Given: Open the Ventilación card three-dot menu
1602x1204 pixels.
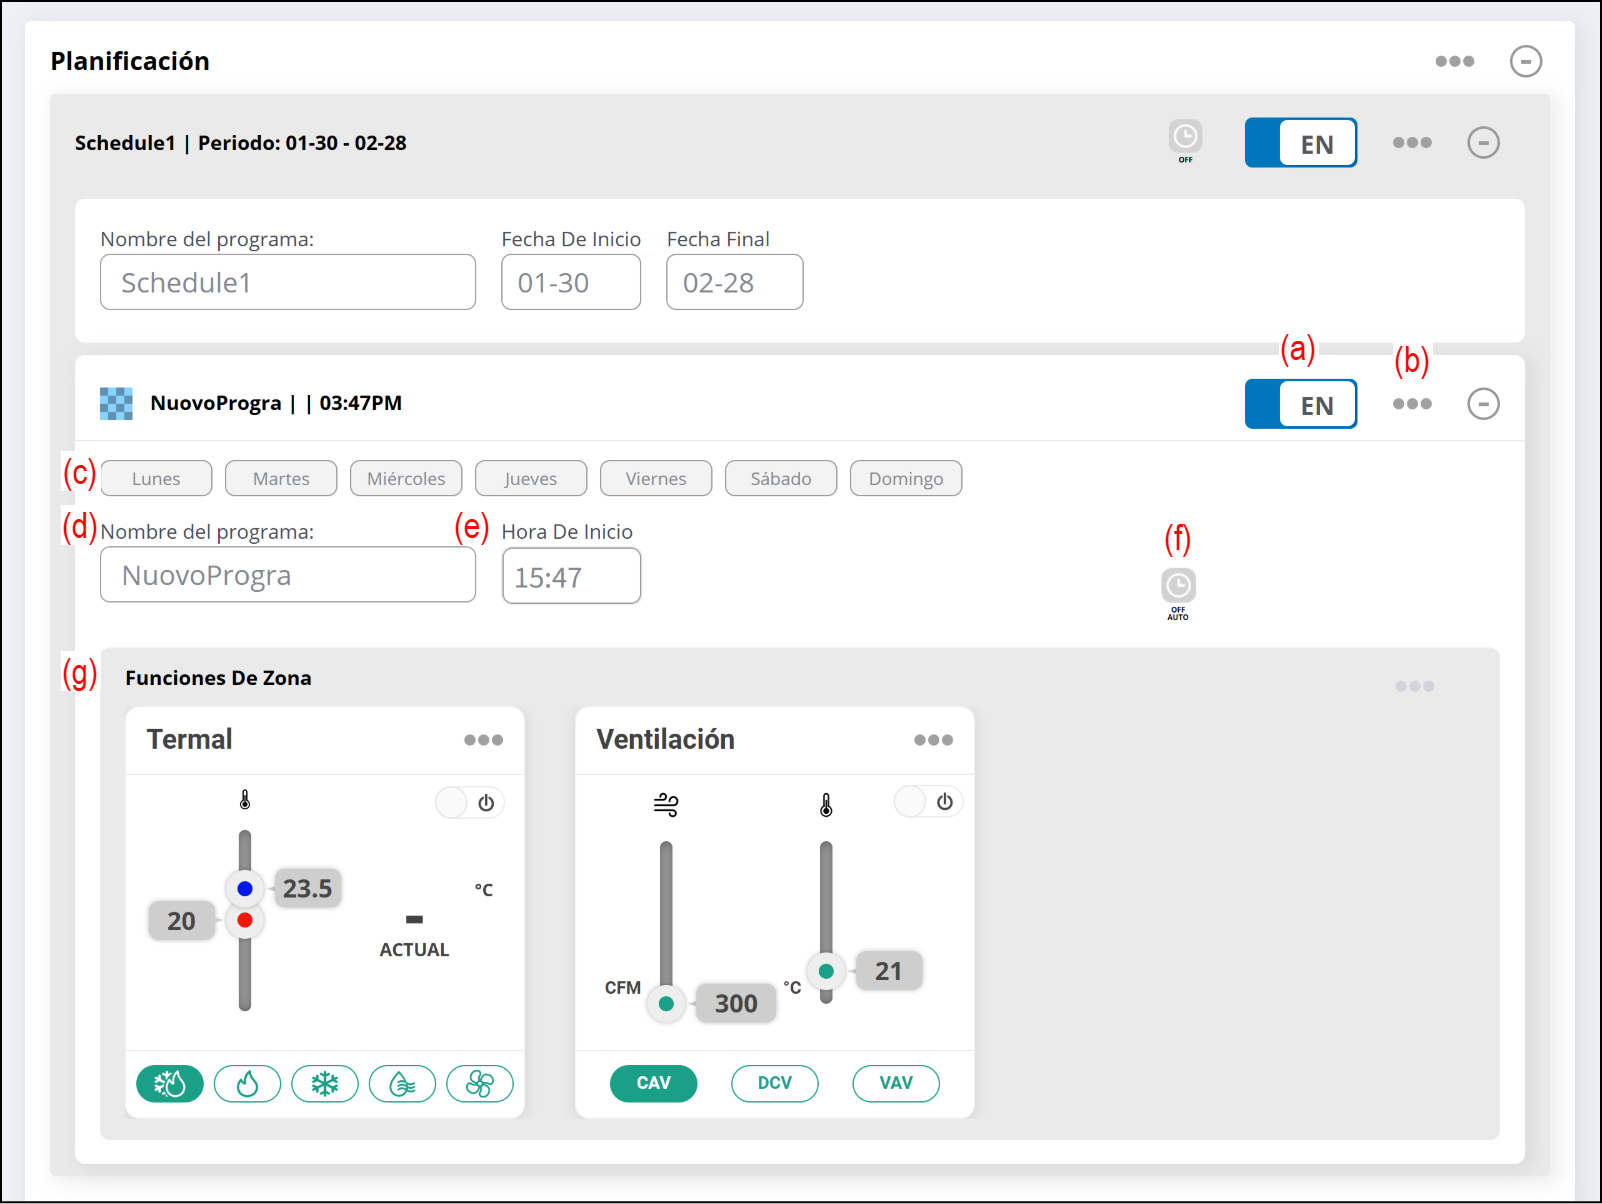Looking at the screenshot, I should [x=933, y=740].
